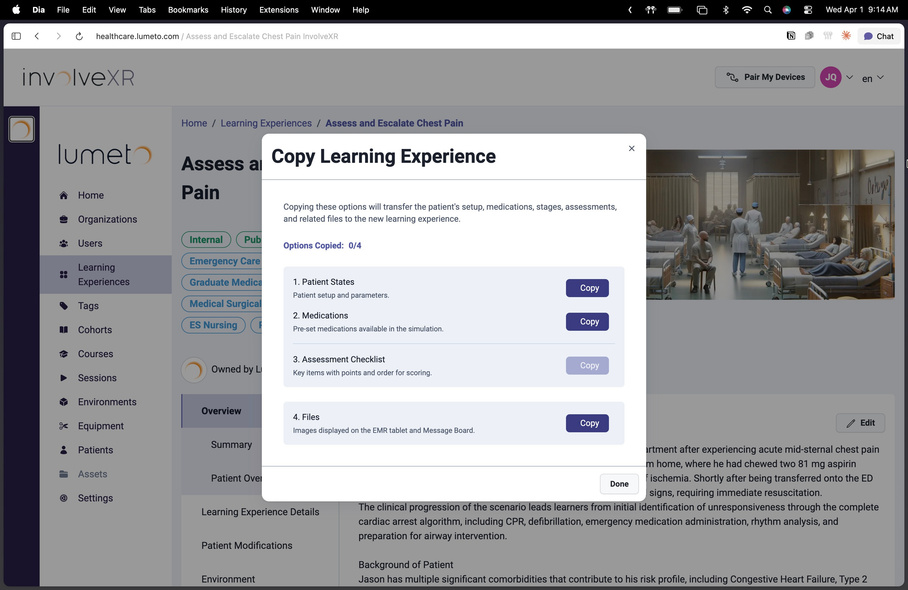The image size is (908, 590).
Task: Click the Equipment icon in sidebar
Action: pos(64,426)
